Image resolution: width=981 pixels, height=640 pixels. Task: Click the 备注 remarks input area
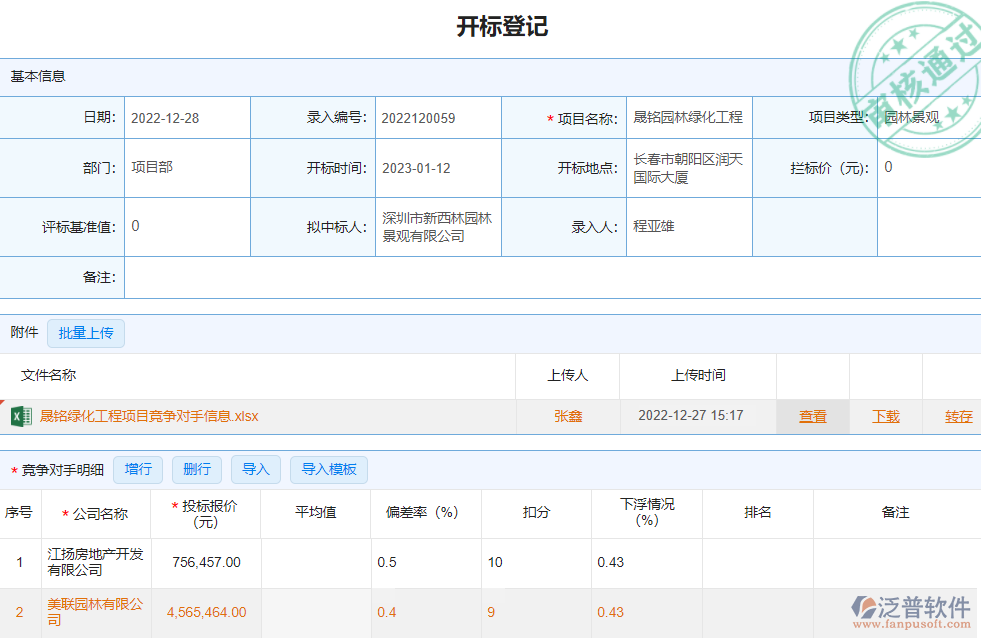[550, 277]
